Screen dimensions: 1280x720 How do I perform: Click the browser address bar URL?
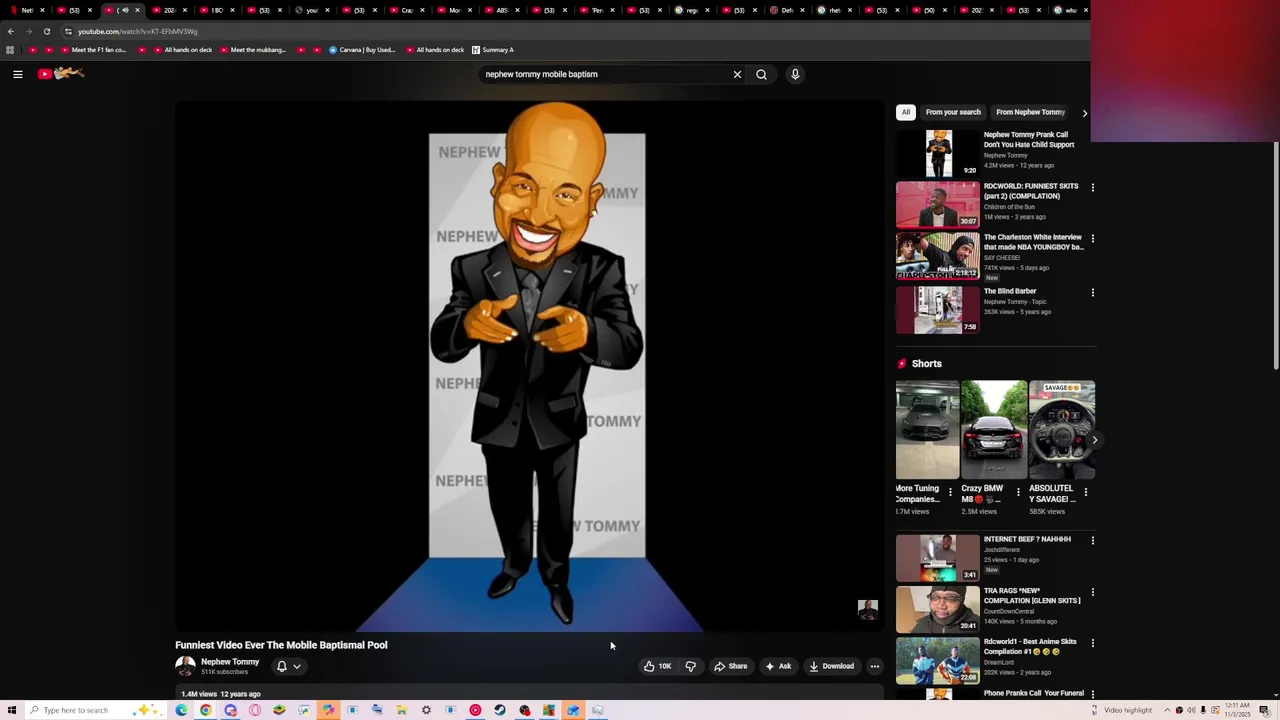coord(138,31)
